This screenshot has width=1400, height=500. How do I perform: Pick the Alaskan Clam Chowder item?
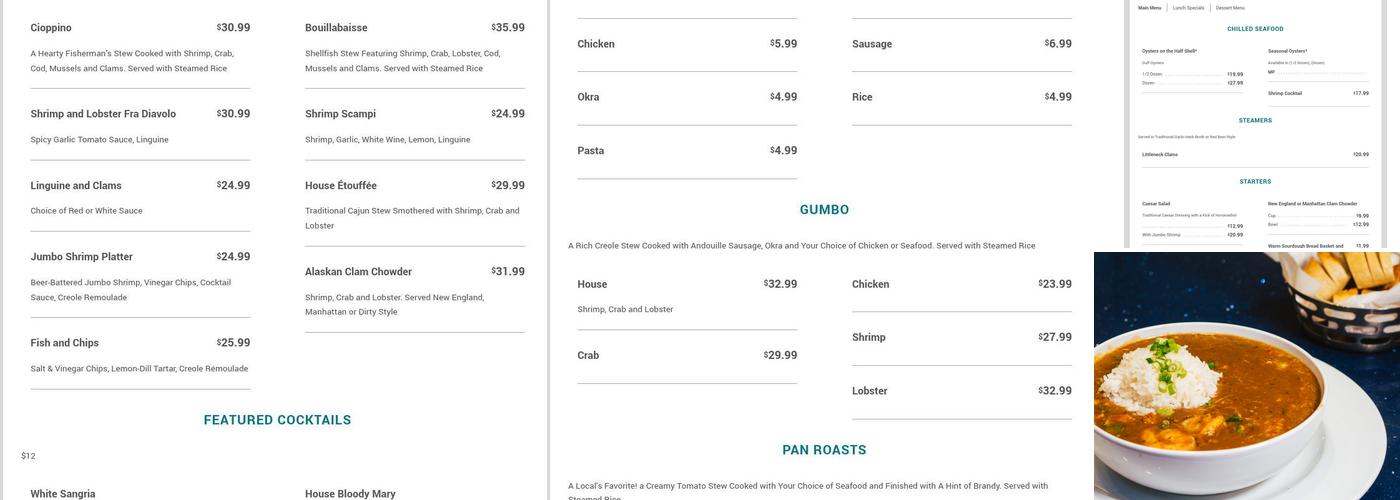click(x=358, y=272)
